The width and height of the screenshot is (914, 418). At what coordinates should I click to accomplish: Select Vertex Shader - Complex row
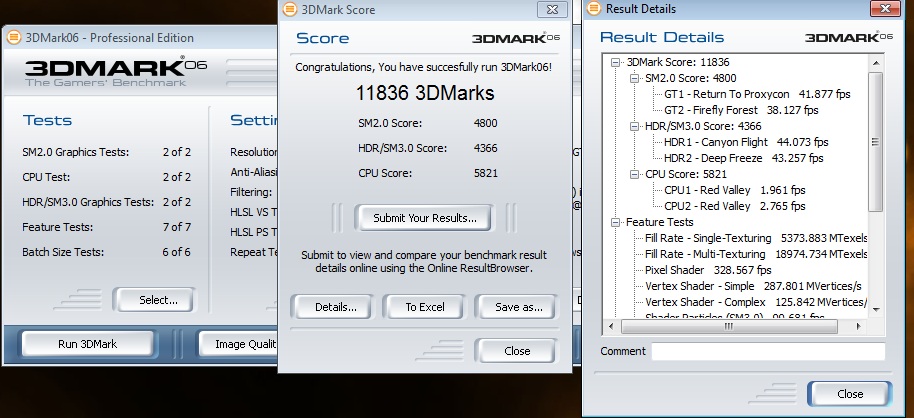[756, 302]
